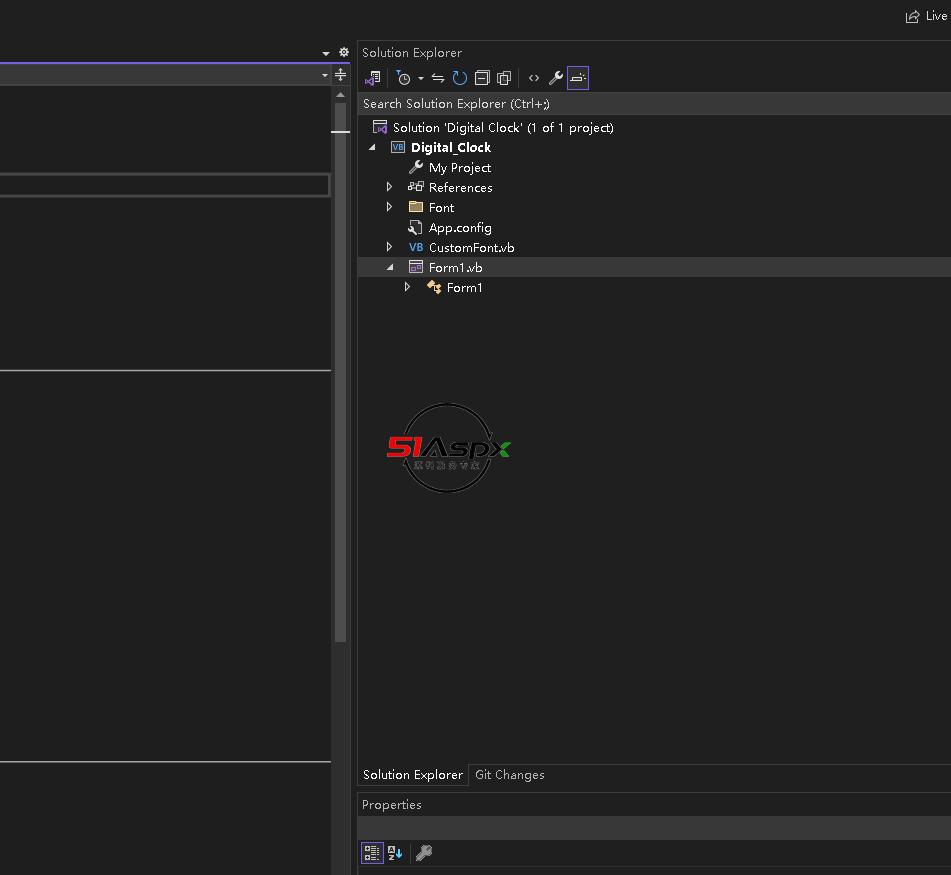Click Sync with Active Document arrows
Image resolution: width=951 pixels, height=875 pixels.
point(438,78)
